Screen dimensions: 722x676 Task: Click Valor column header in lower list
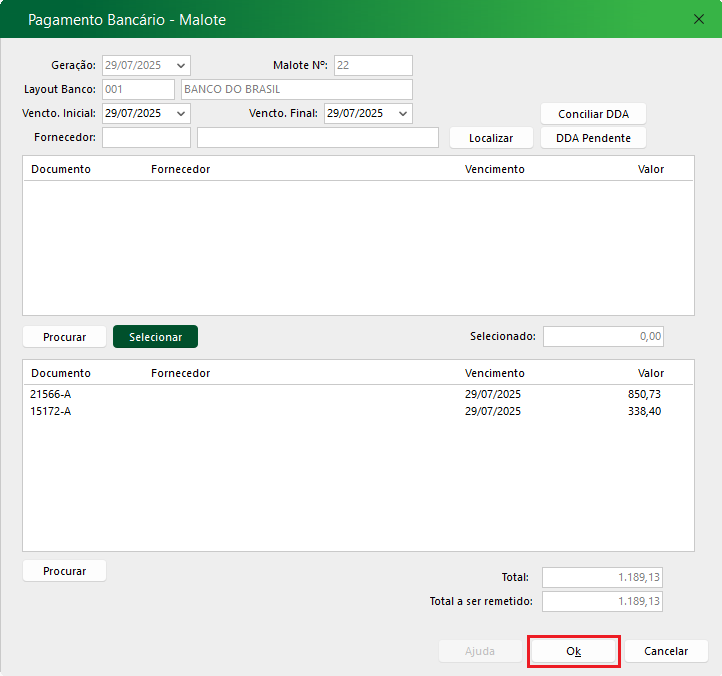click(x=650, y=373)
